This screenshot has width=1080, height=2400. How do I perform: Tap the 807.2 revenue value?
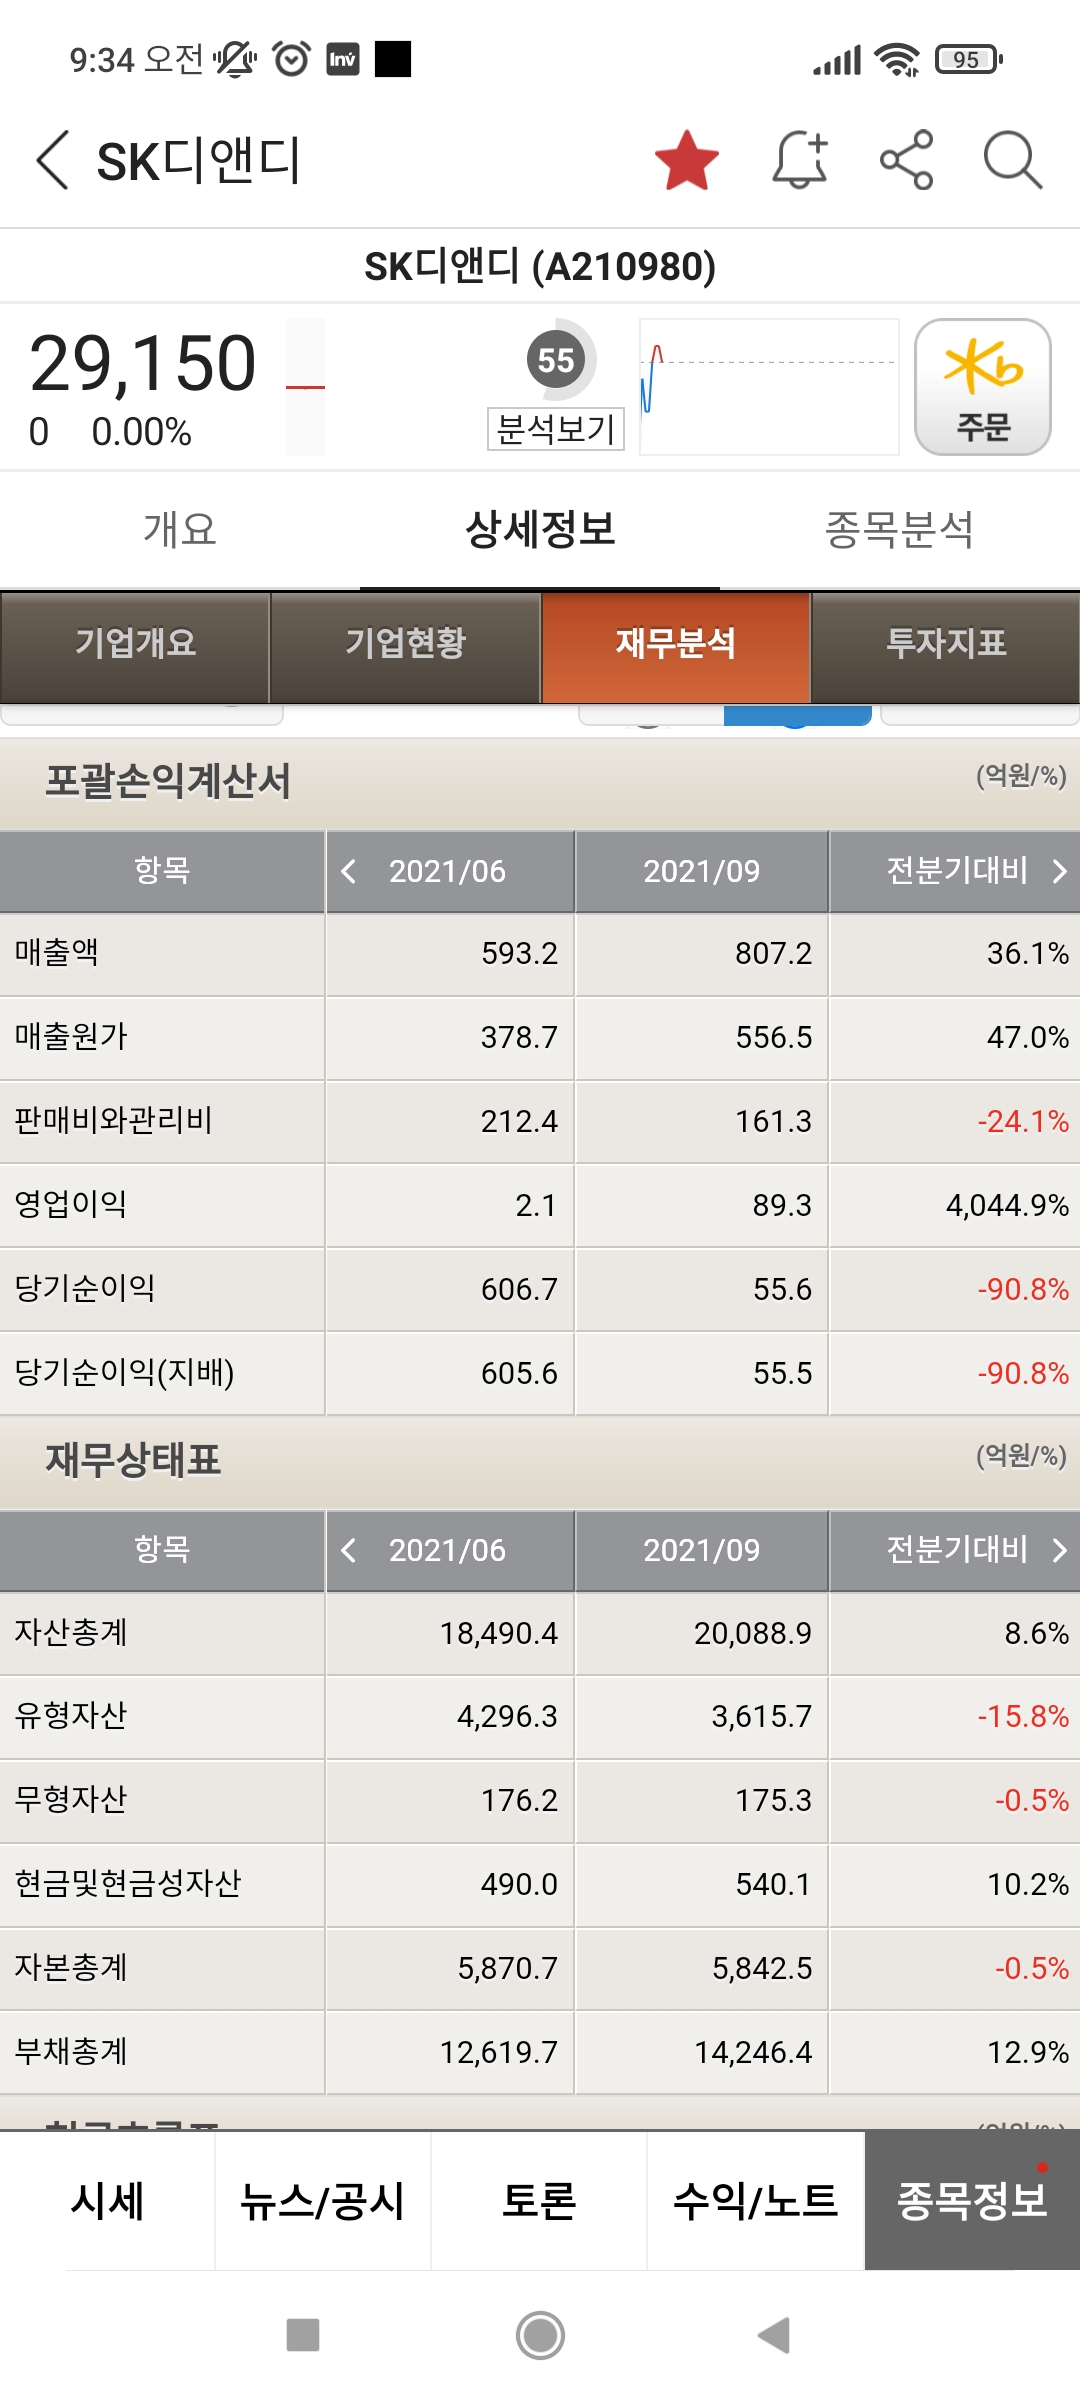click(x=773, y=953)
